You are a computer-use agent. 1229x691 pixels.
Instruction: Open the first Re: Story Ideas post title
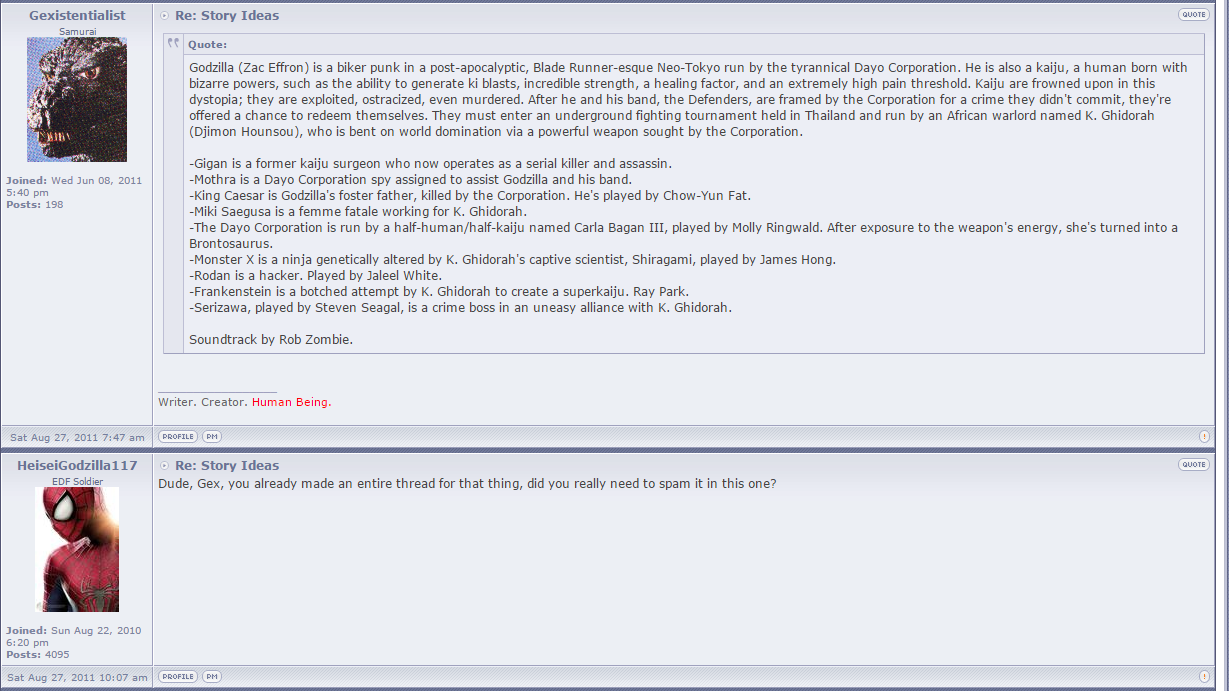pyautogui.click(x=227, y=15)
